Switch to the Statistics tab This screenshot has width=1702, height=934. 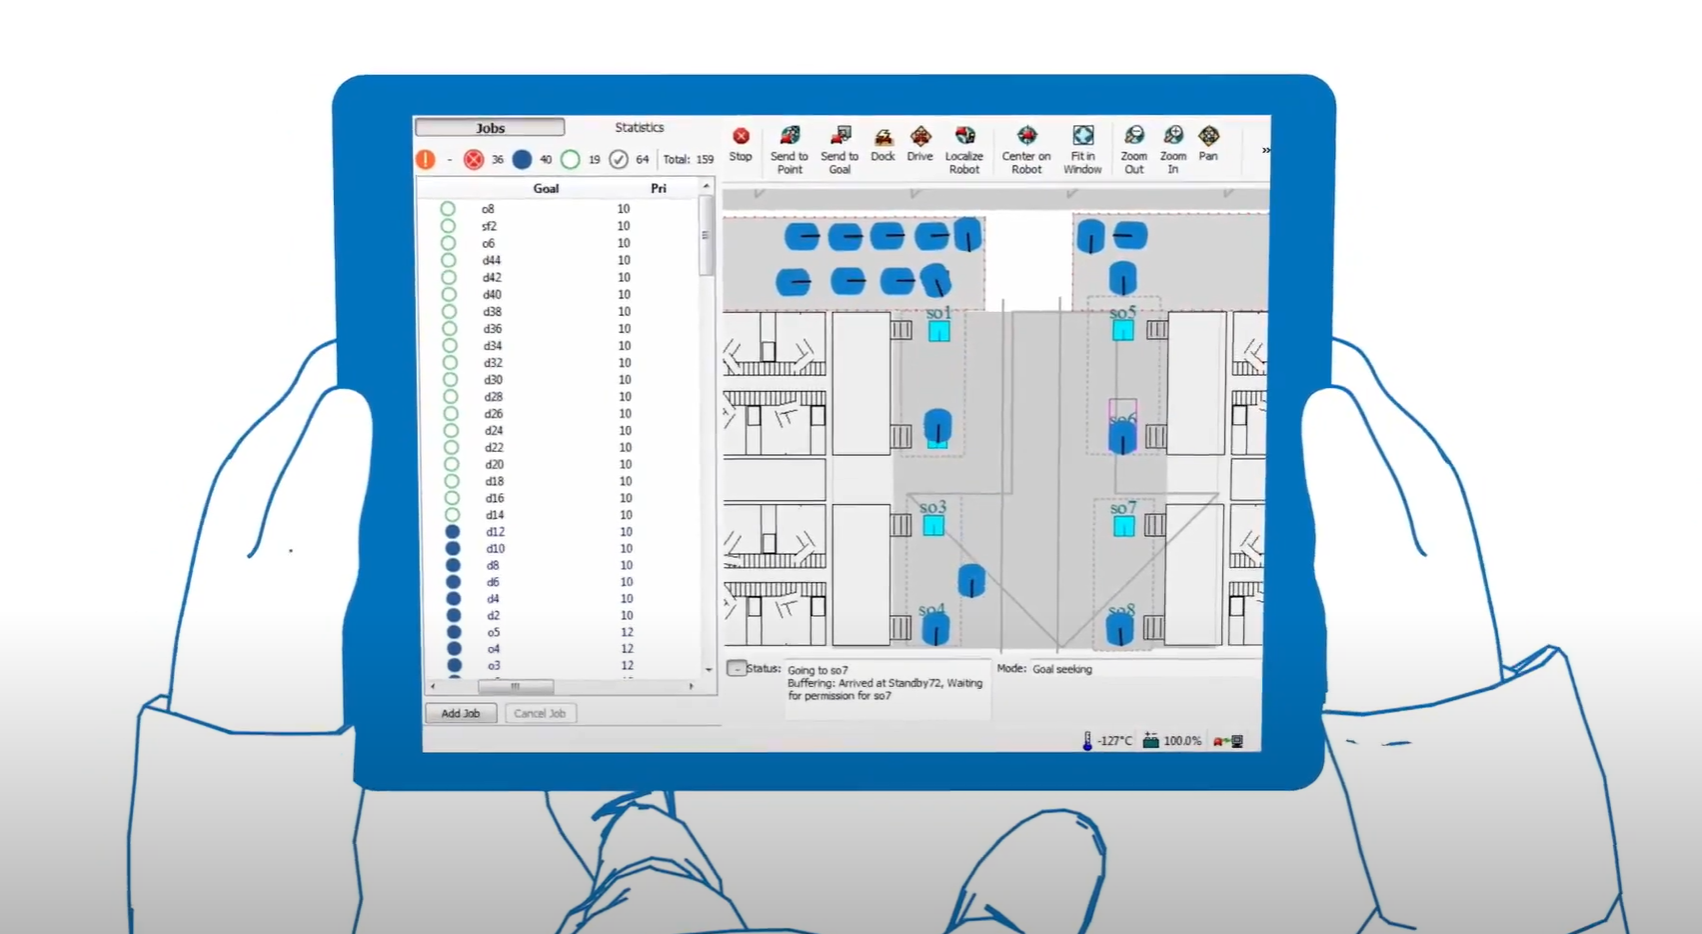click(x=639, y=128)
